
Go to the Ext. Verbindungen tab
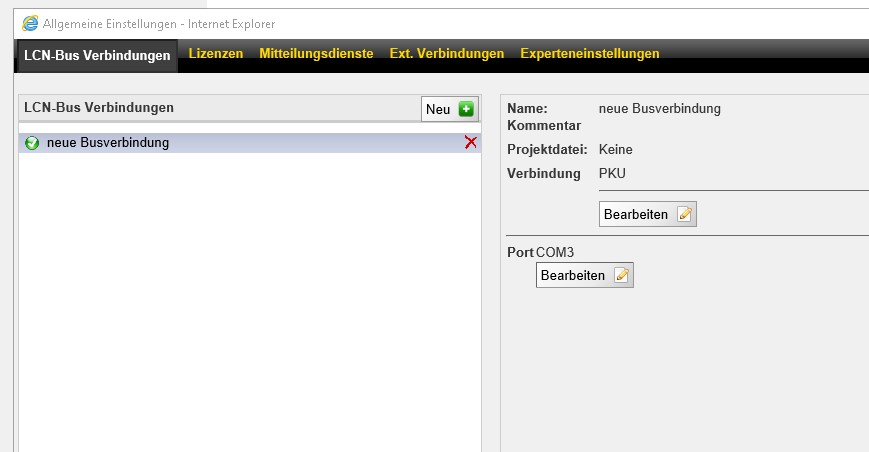click(x=446, y=54)
